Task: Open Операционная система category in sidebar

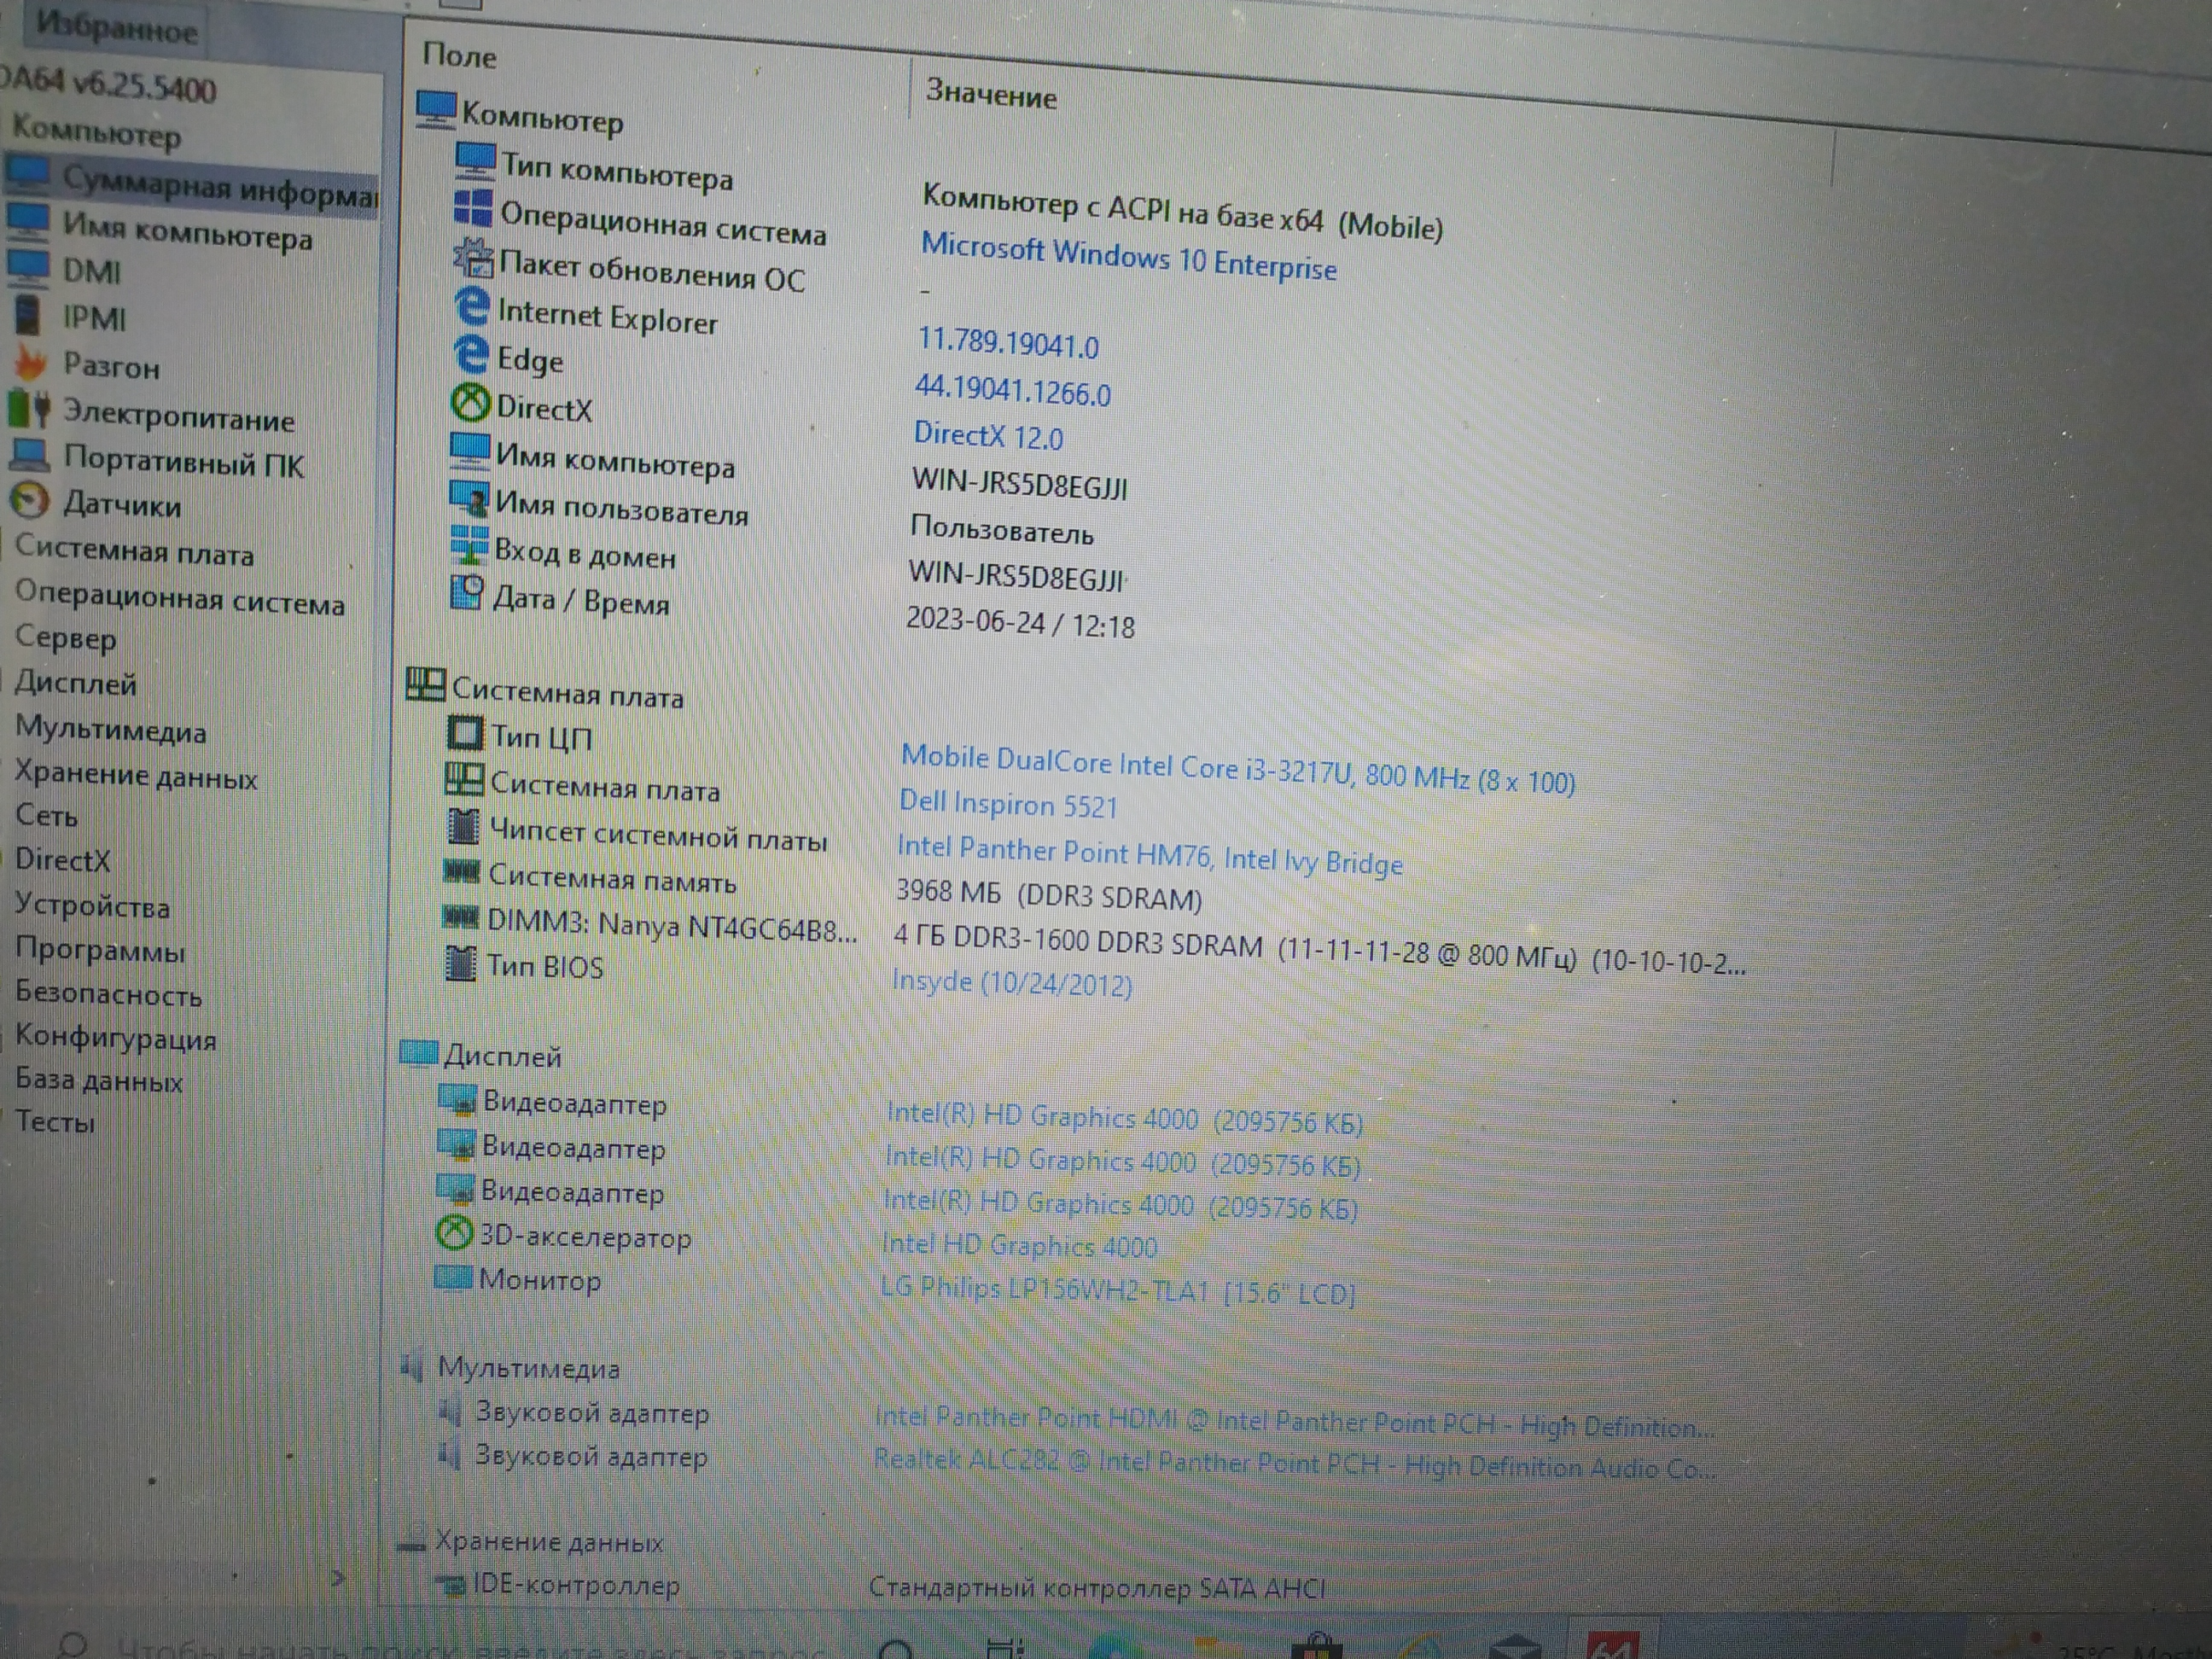Action: [179, 598]
